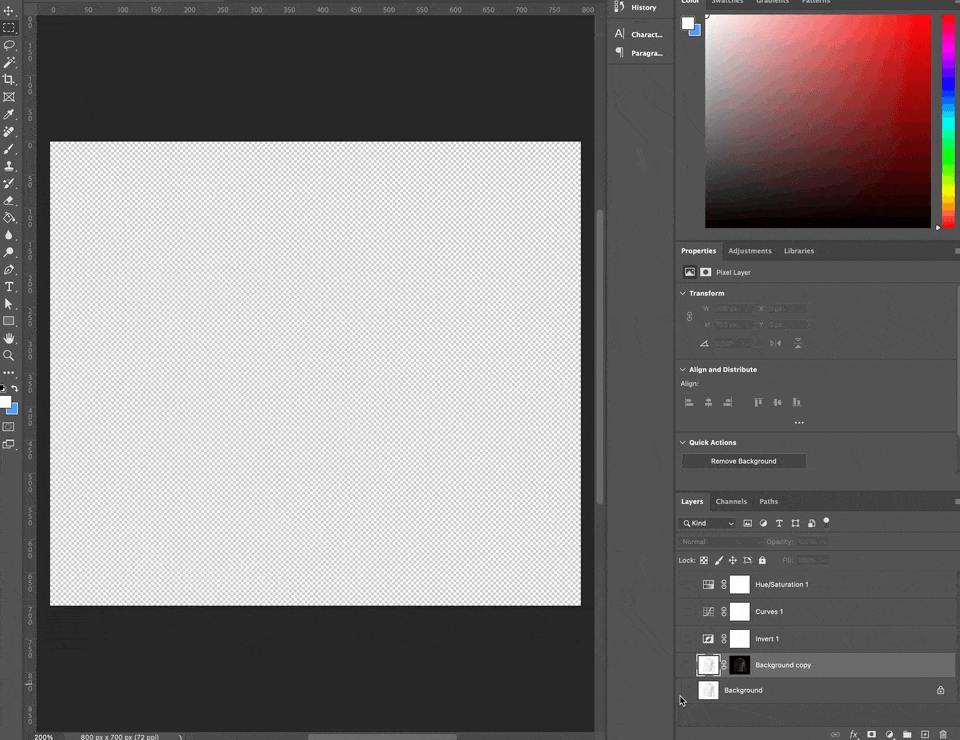Screen dimensions: 960x740
Task: Select the Pen tool
Action: (9, 269)
